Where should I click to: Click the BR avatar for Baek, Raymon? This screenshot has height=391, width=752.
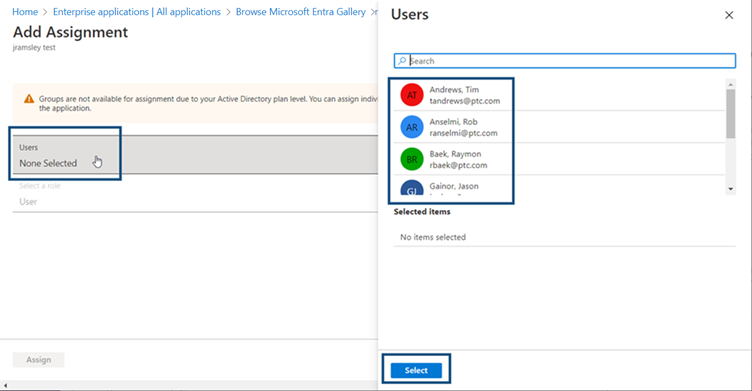pyautogui.click(x=411, y=159)
